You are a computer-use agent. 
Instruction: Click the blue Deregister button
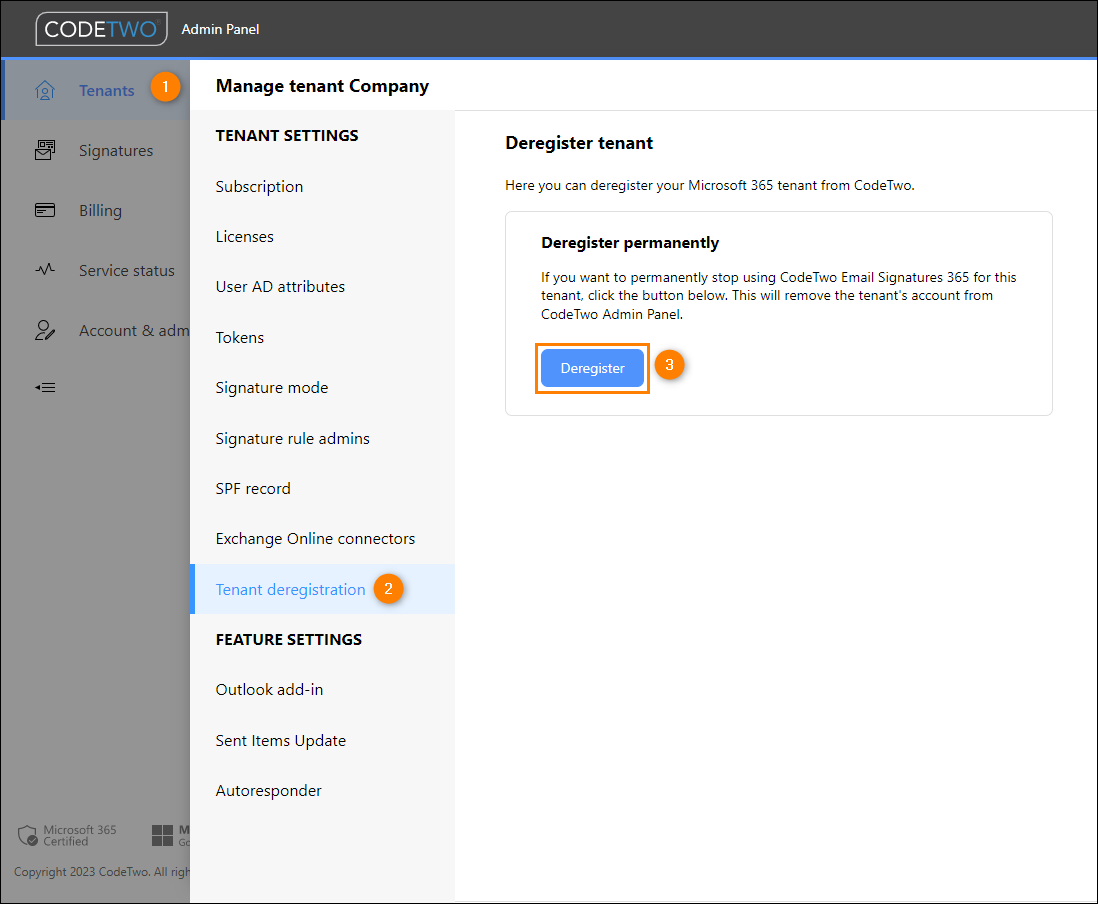point(592,368)
